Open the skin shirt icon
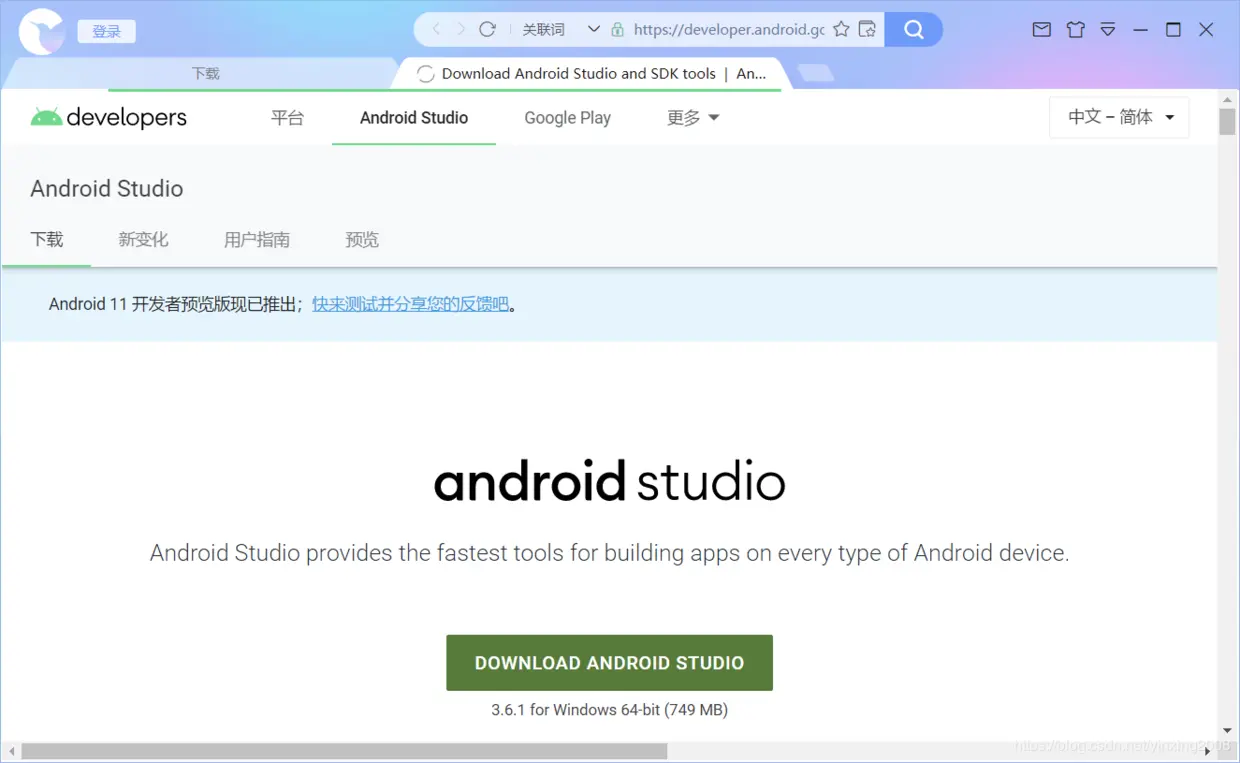Screen dimensions: 1240x763 pyautogui.click(x=1075, y=30)
